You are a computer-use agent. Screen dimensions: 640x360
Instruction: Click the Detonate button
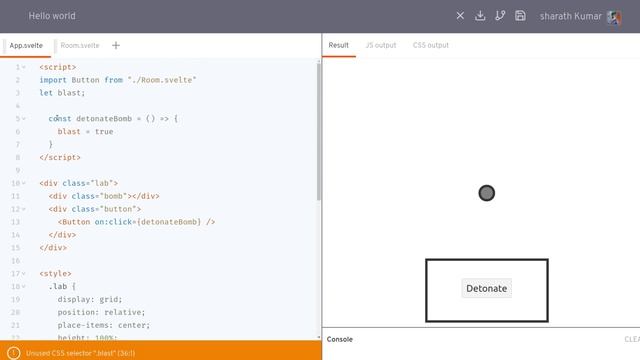(x=487, y=288)
